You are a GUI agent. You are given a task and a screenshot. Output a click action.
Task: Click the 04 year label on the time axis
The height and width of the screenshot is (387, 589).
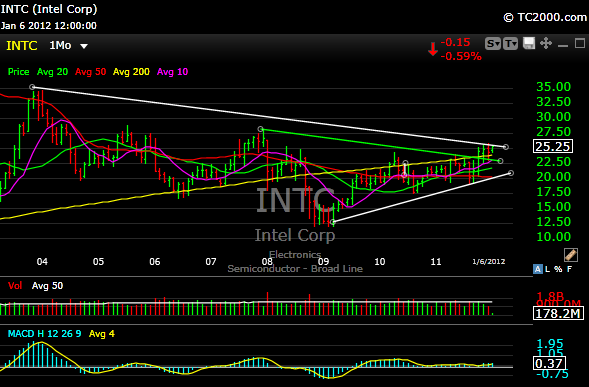tap(42, 262)
